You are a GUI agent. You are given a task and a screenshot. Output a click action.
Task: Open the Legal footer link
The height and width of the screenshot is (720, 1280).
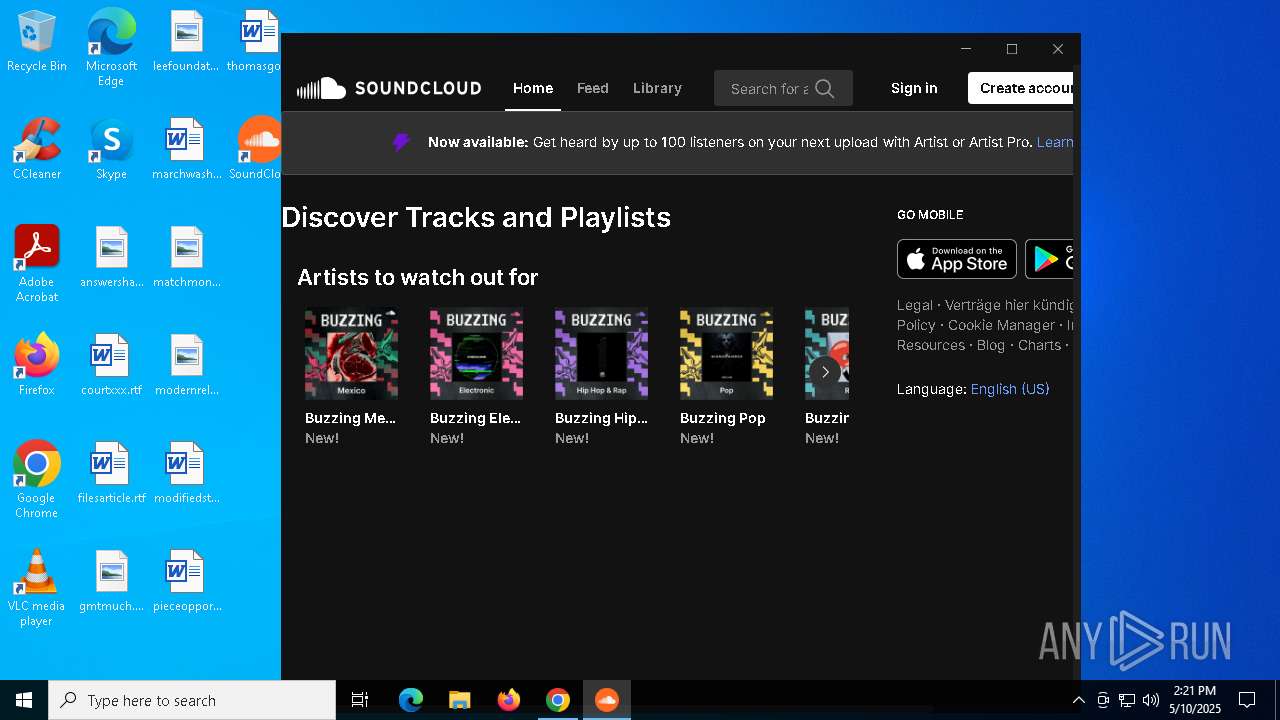[915, 305]
